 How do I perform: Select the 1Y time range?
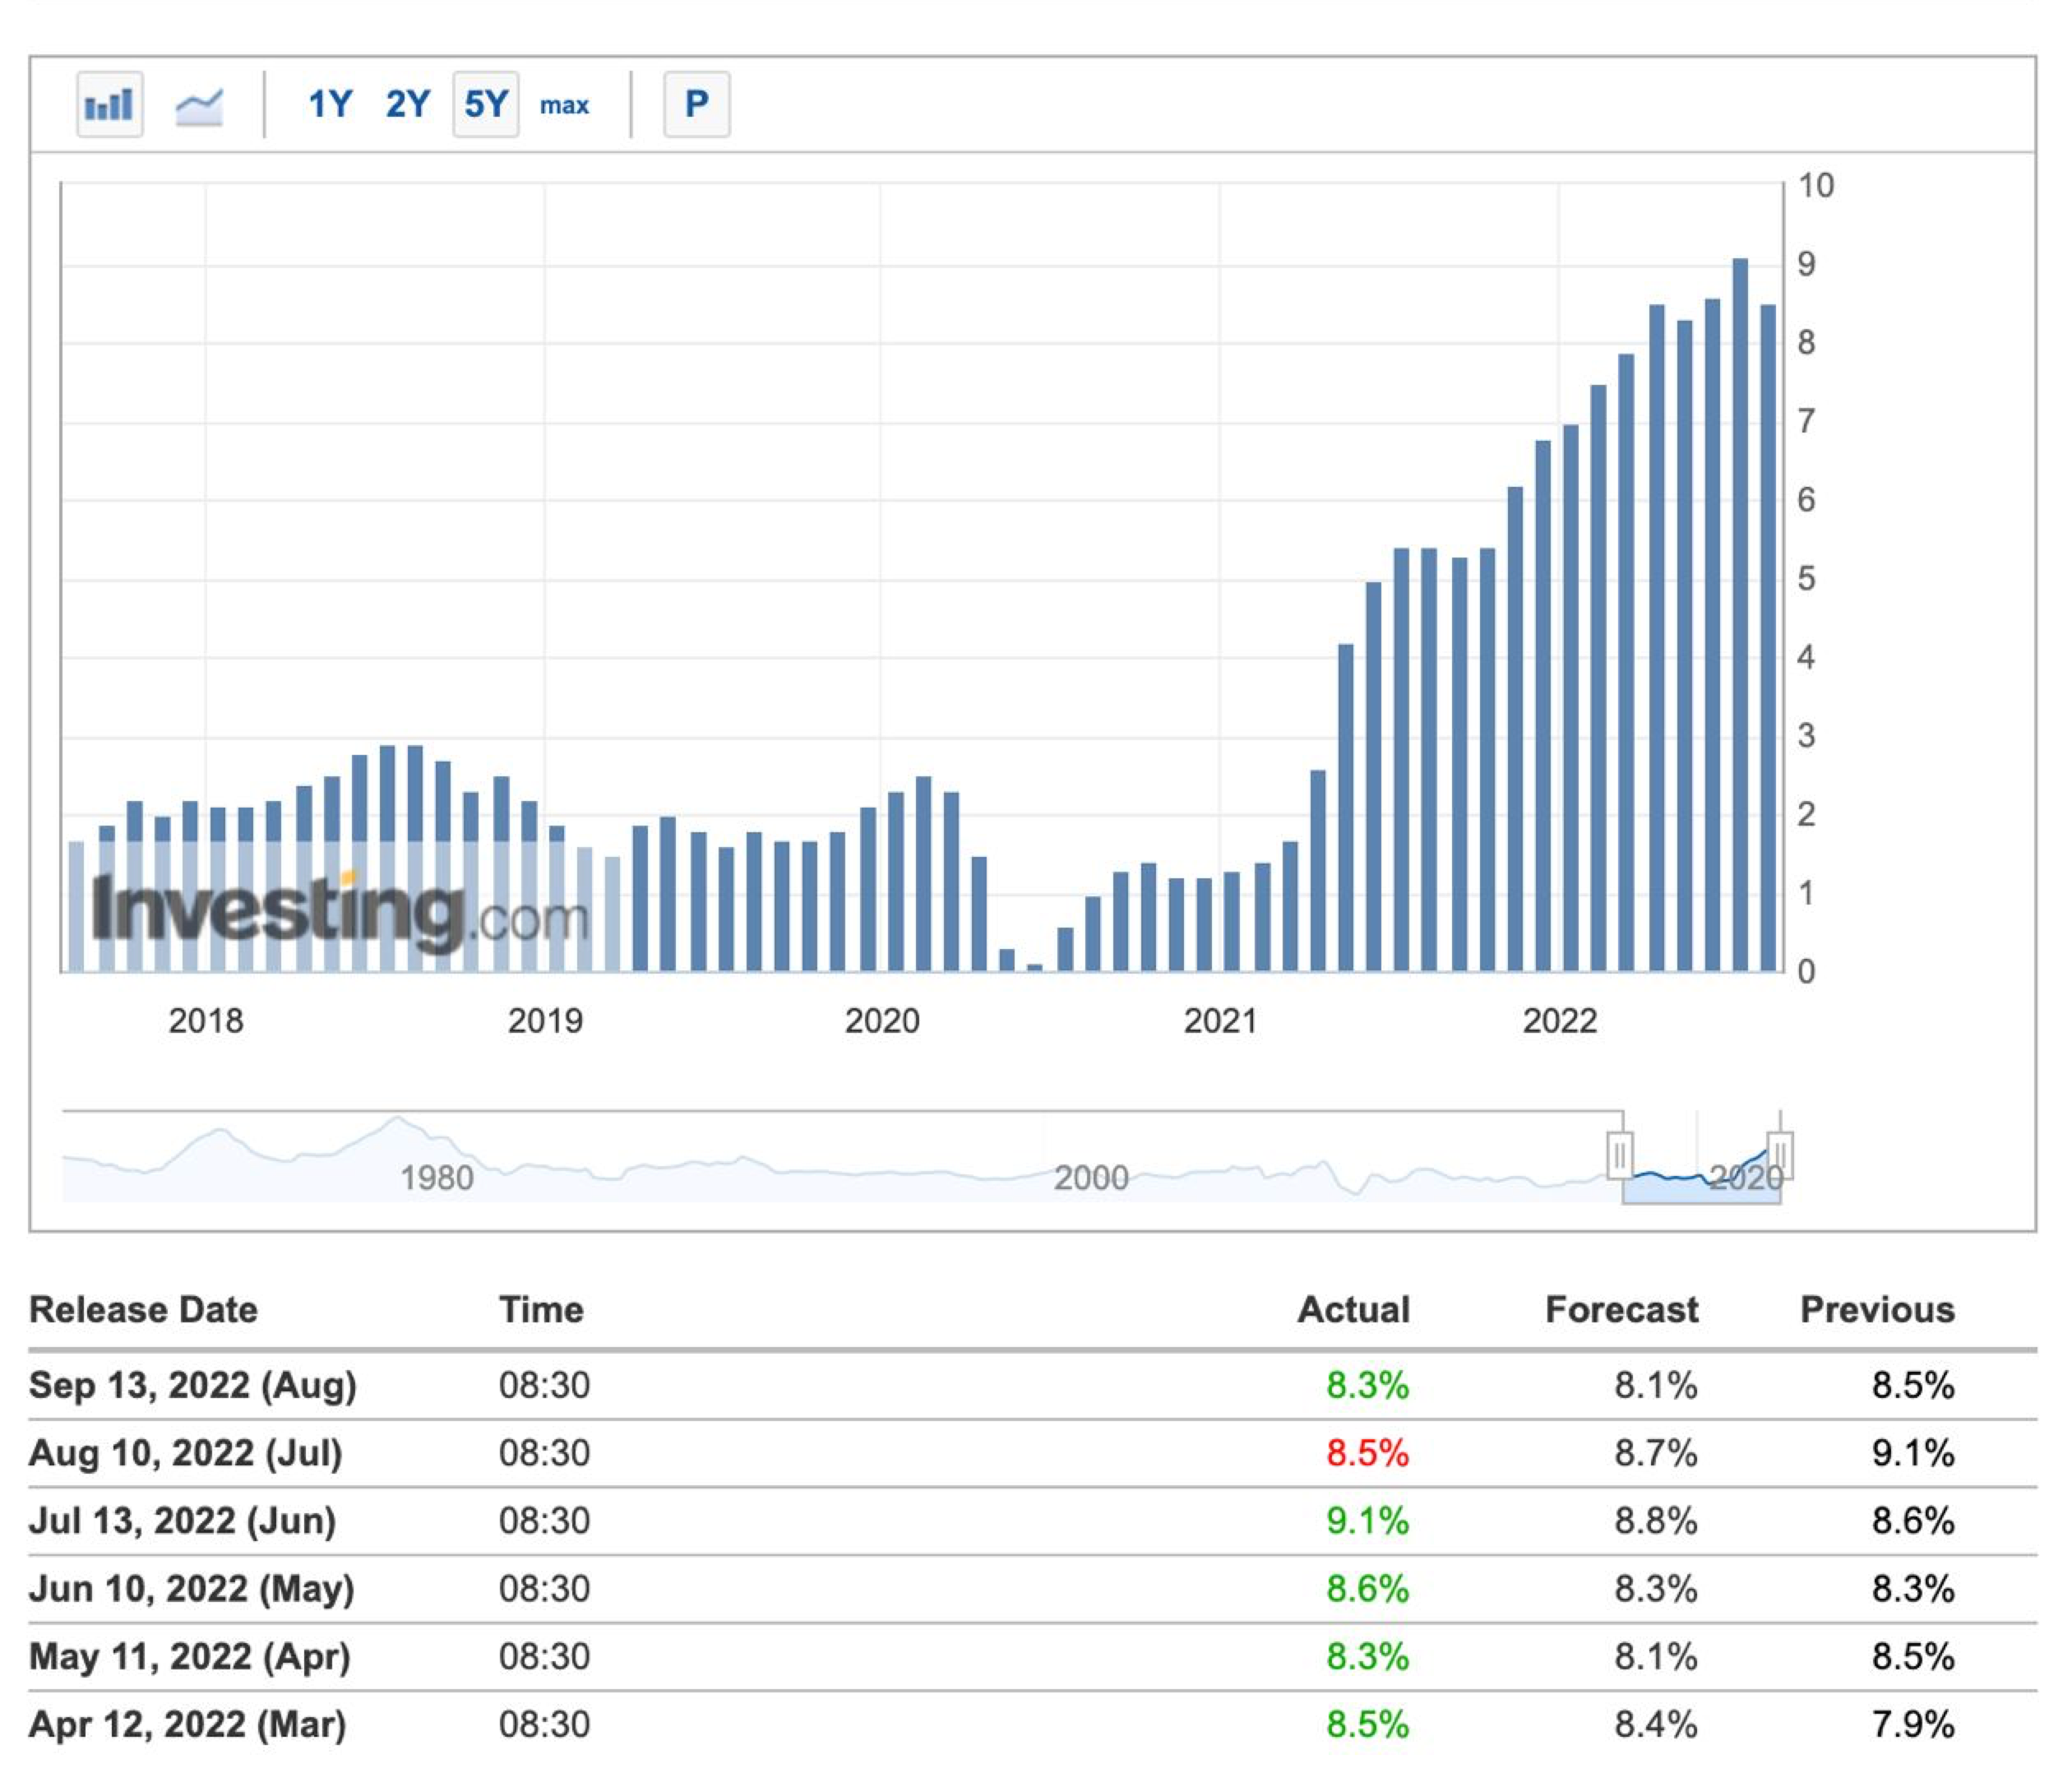coord(329,104)
